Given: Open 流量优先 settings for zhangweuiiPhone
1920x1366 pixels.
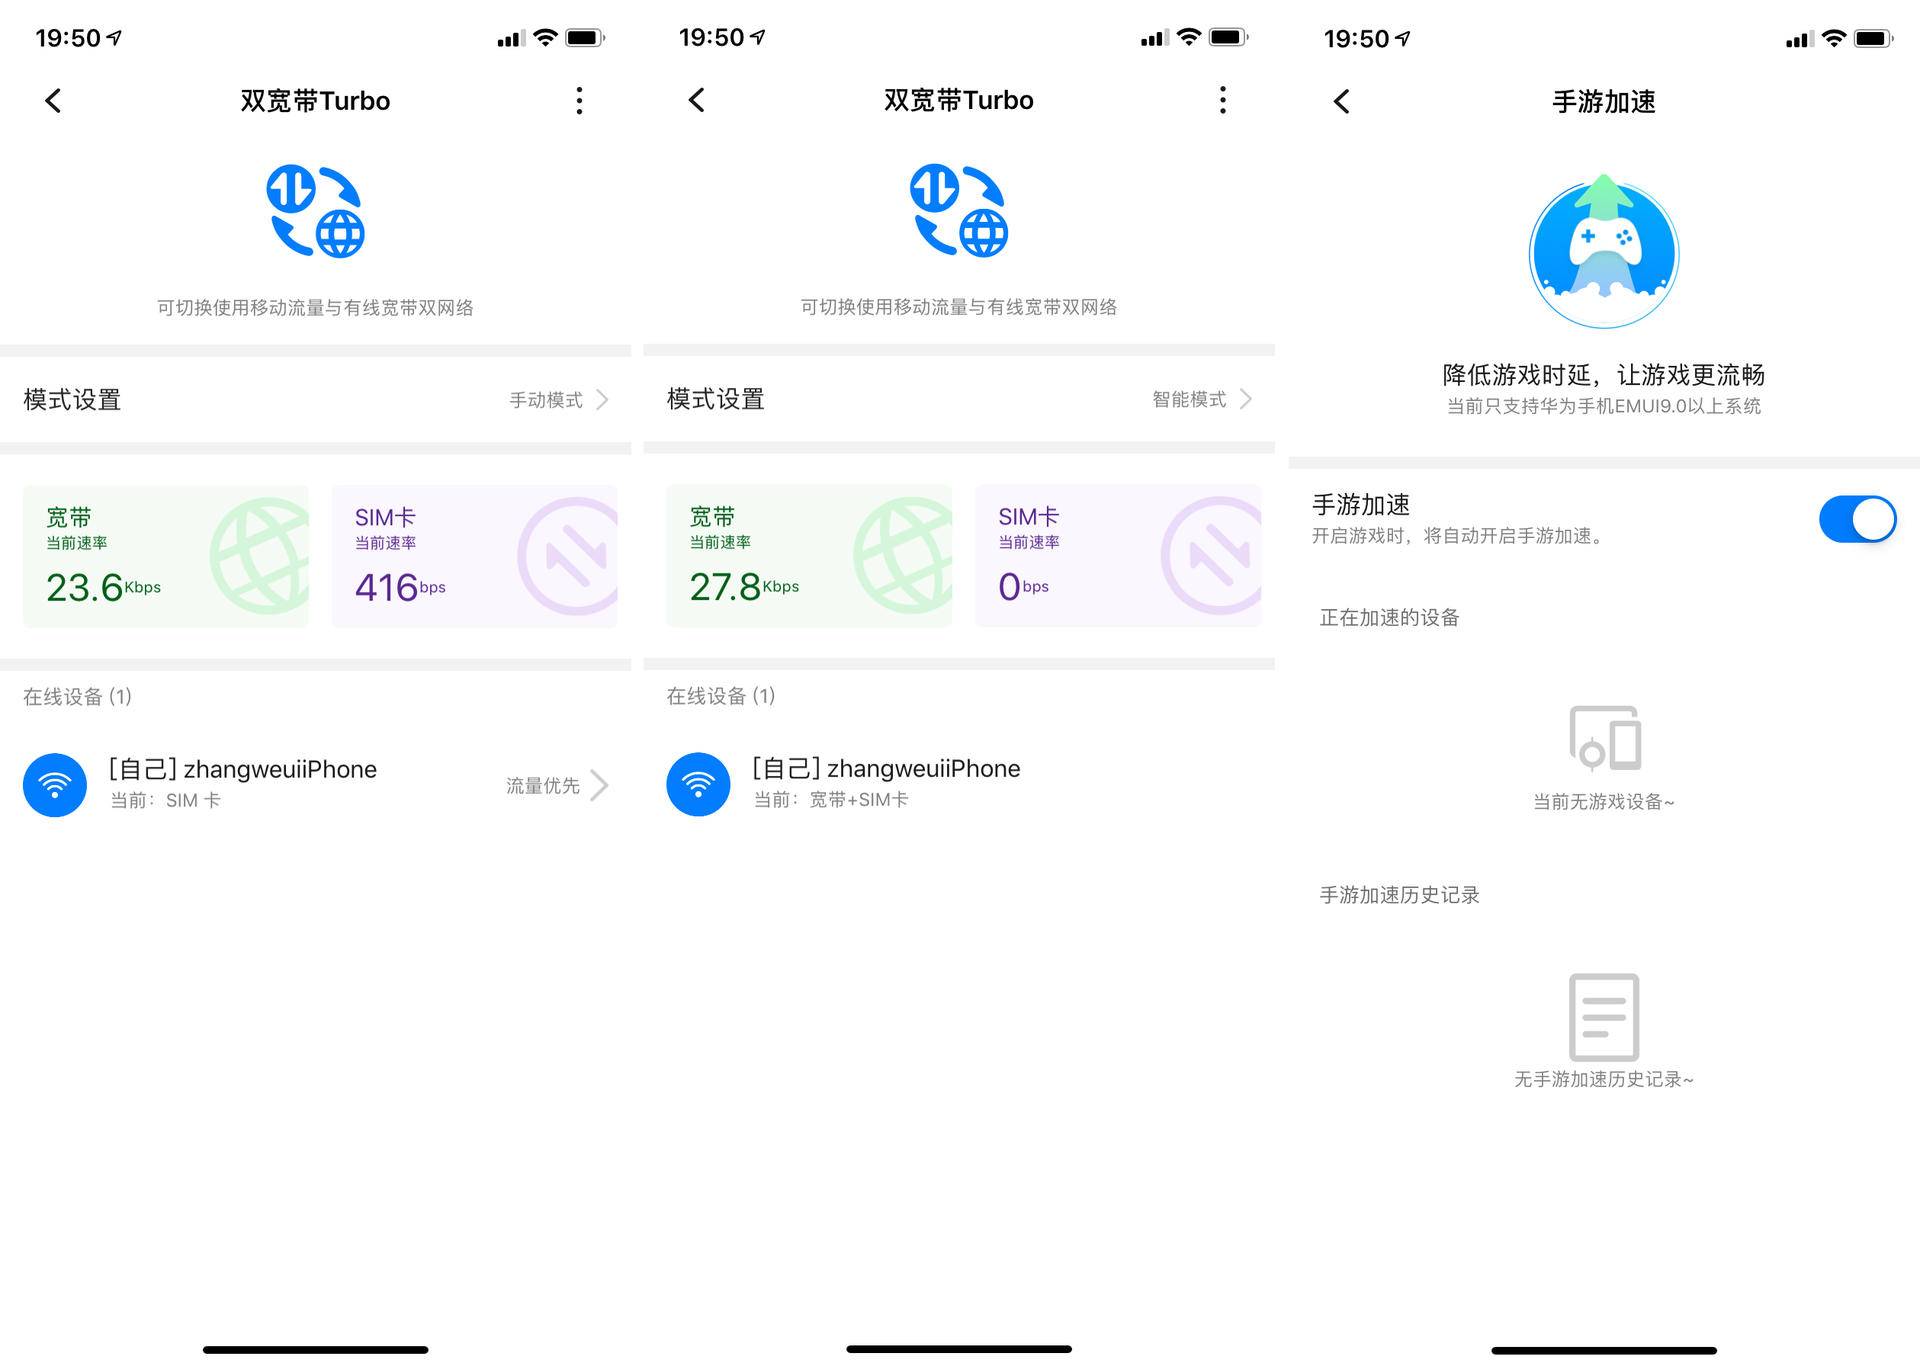Looking at the screenshot, I should [x=541, y=785].
